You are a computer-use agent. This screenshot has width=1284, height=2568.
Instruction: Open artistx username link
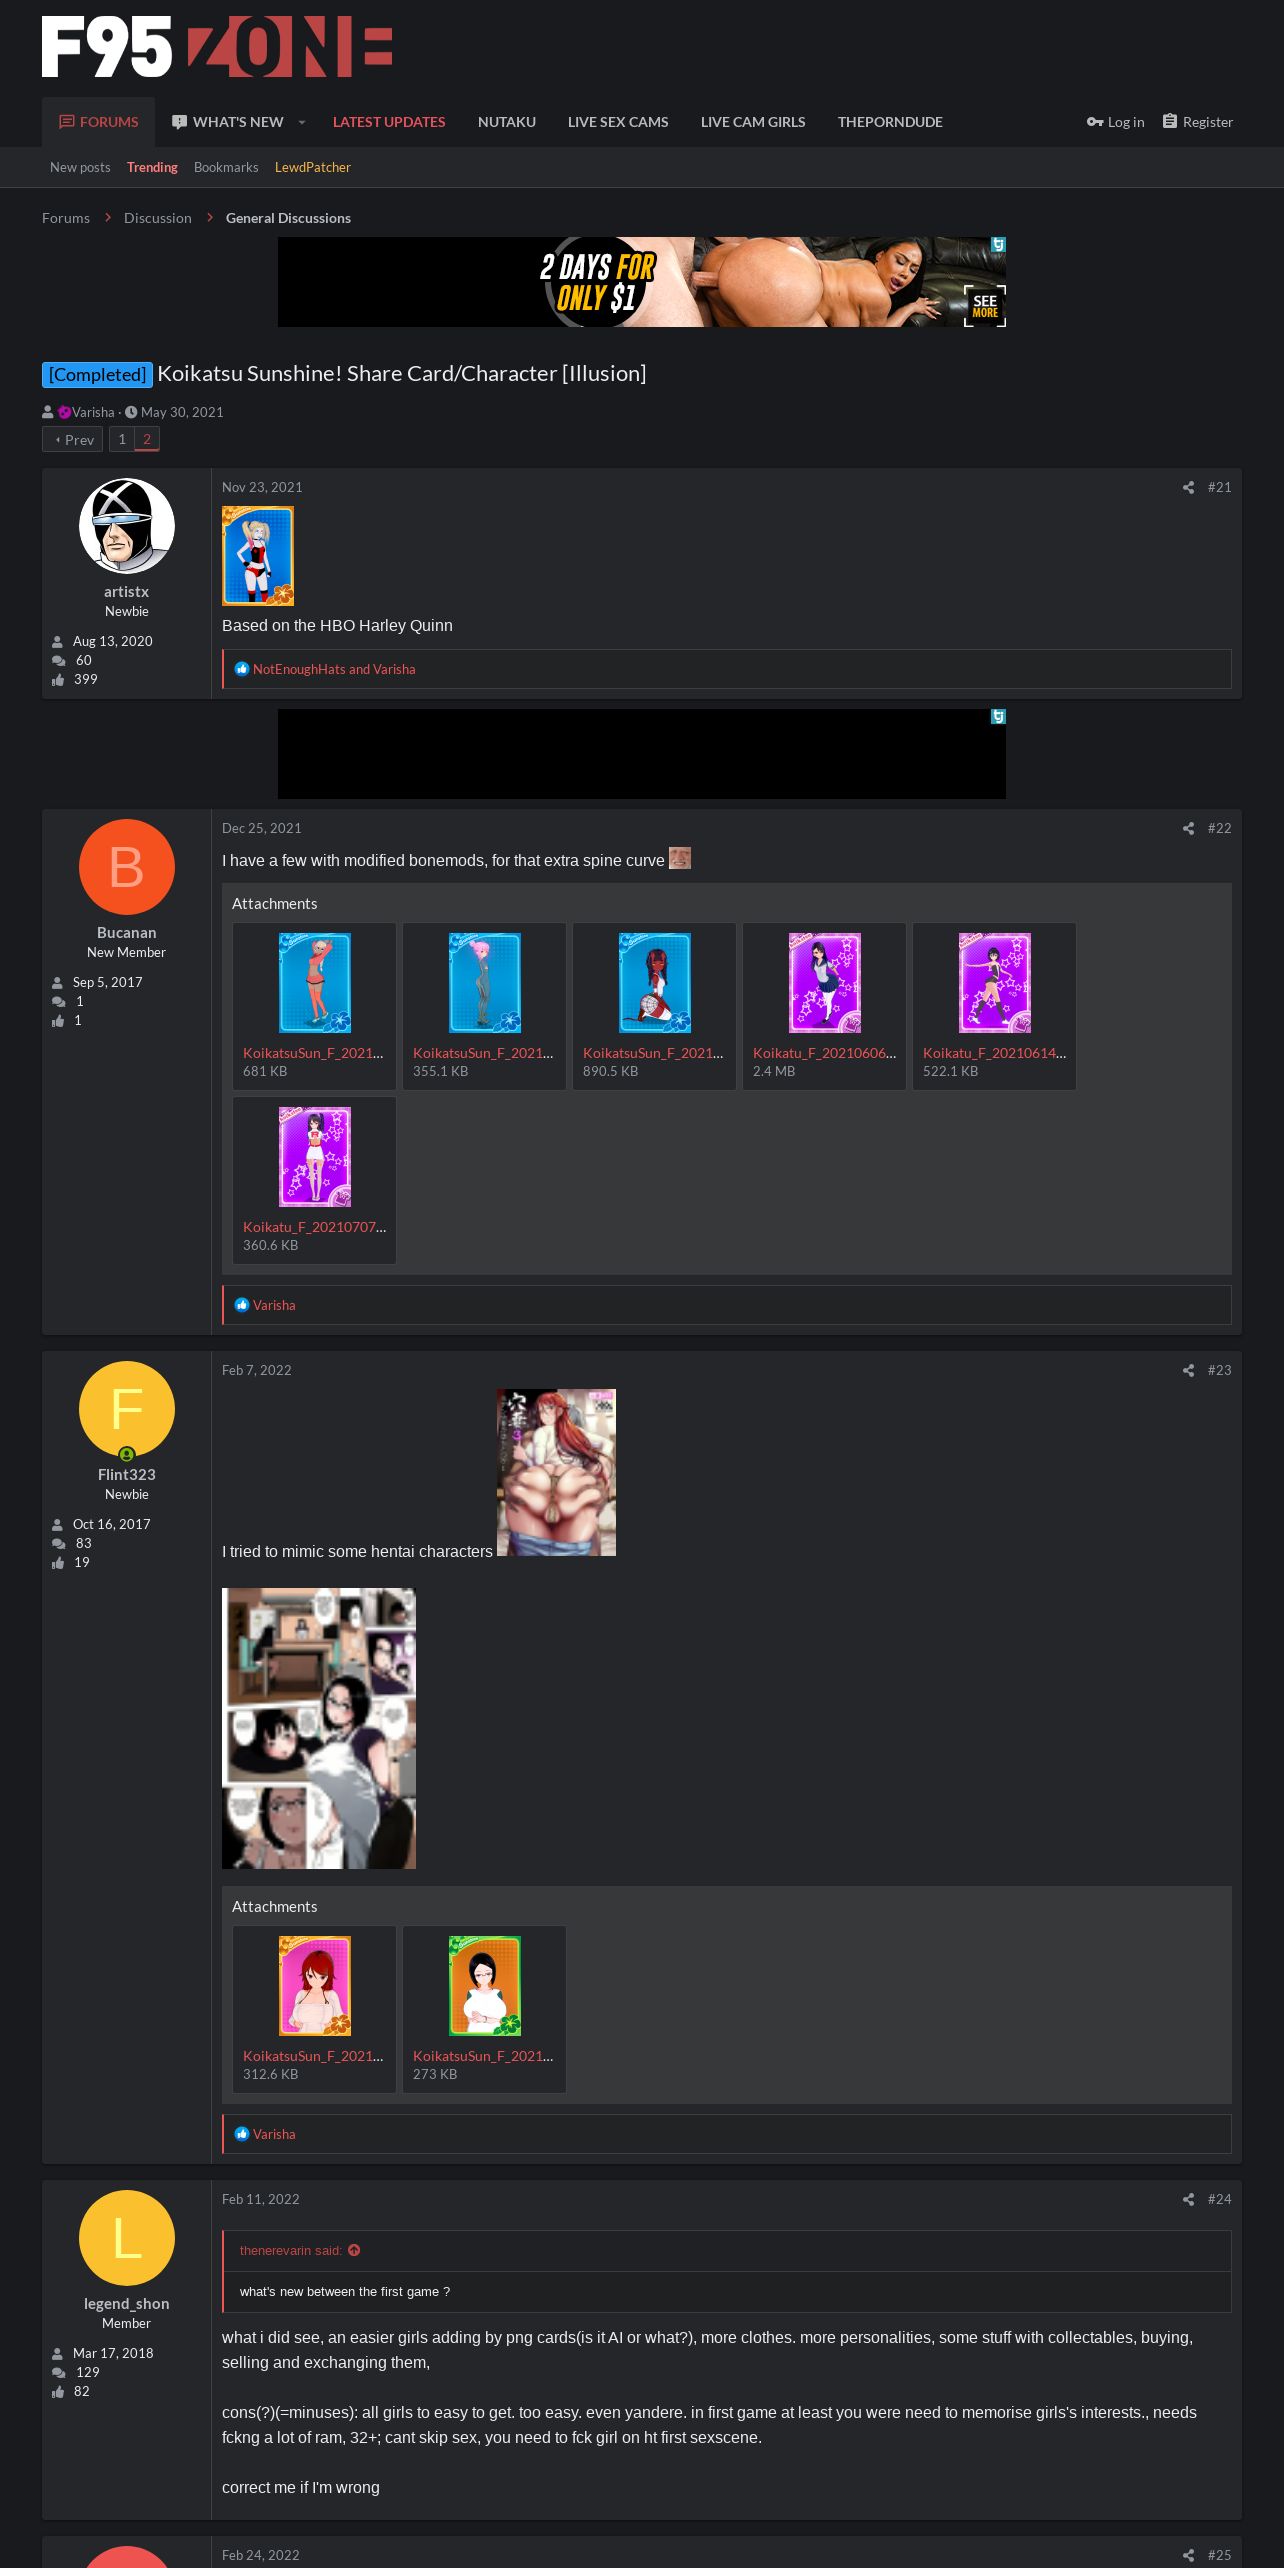(126, 592)
